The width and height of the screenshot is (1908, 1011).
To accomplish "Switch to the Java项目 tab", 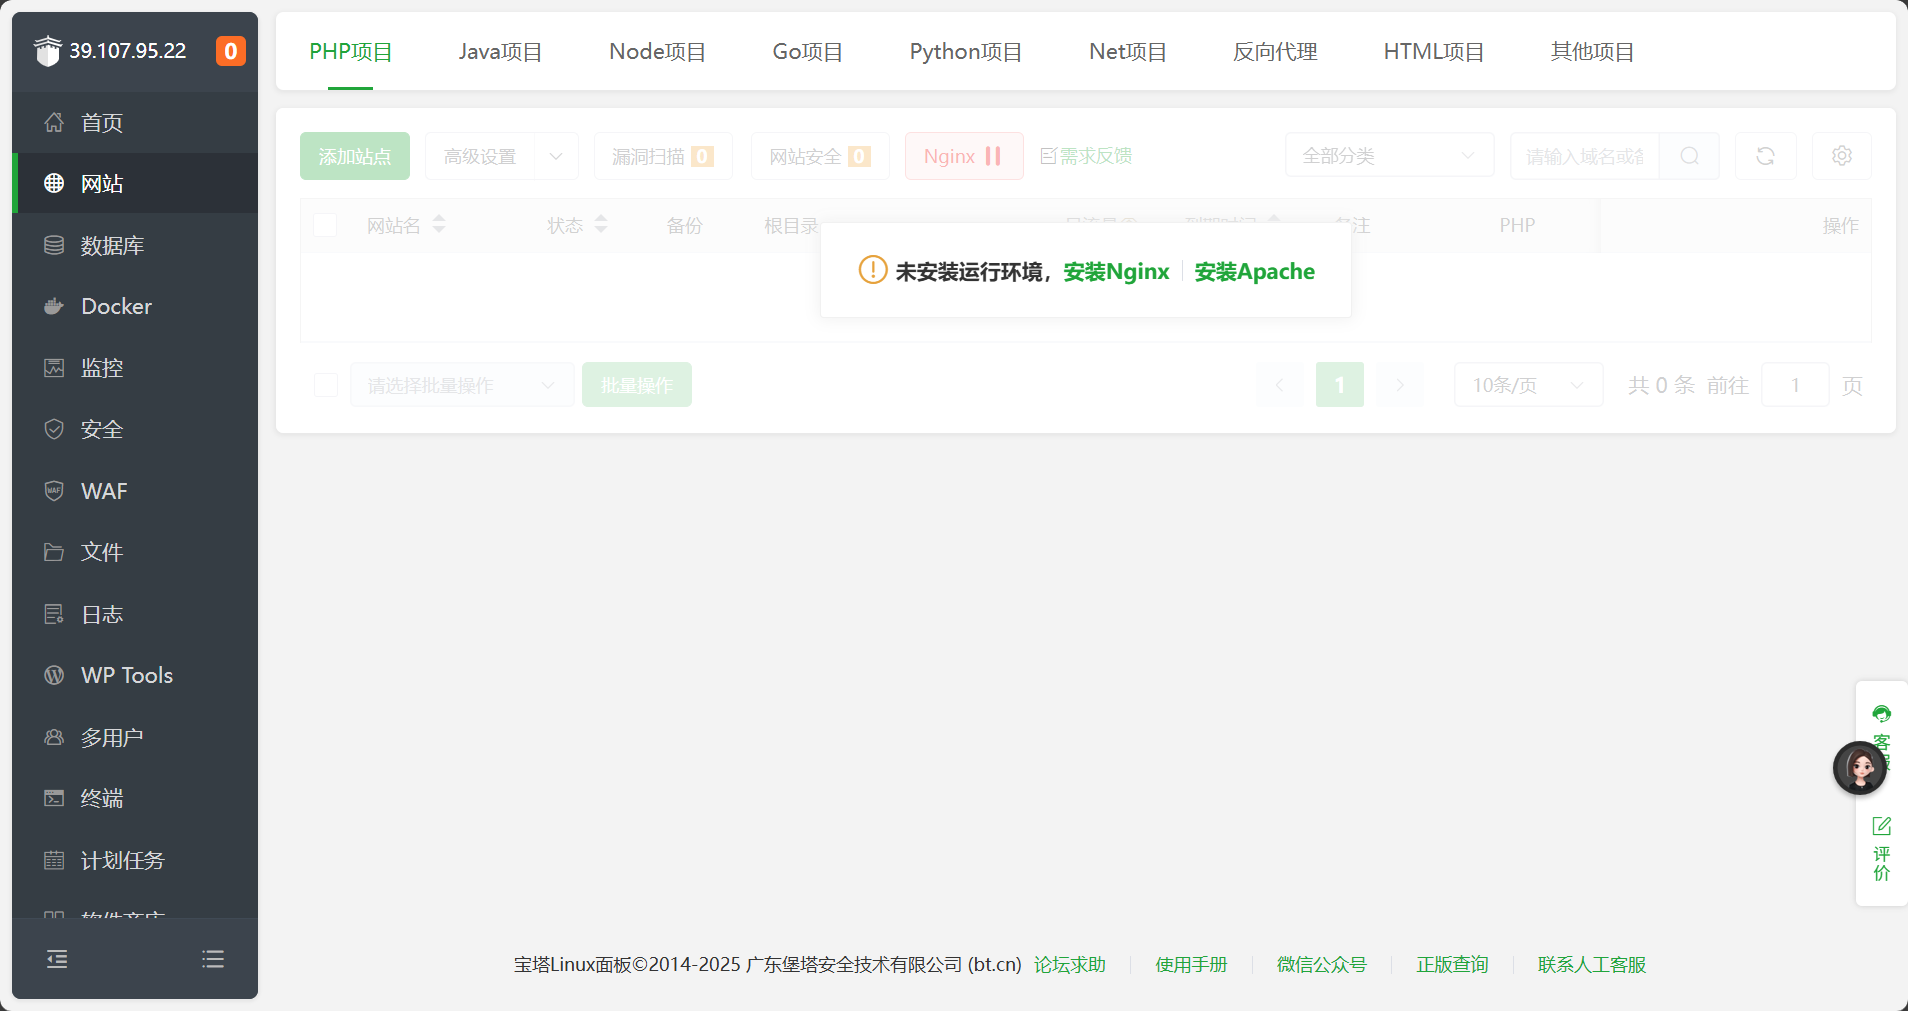I will coord(500,52).
